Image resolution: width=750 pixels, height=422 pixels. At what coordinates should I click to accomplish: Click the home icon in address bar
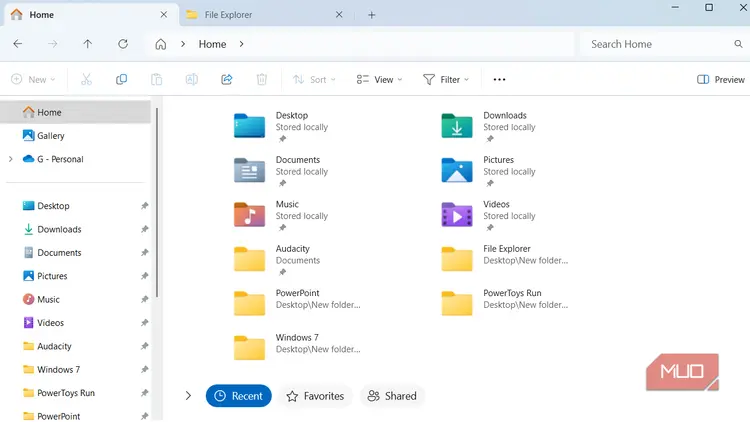[x=161, y=44]
